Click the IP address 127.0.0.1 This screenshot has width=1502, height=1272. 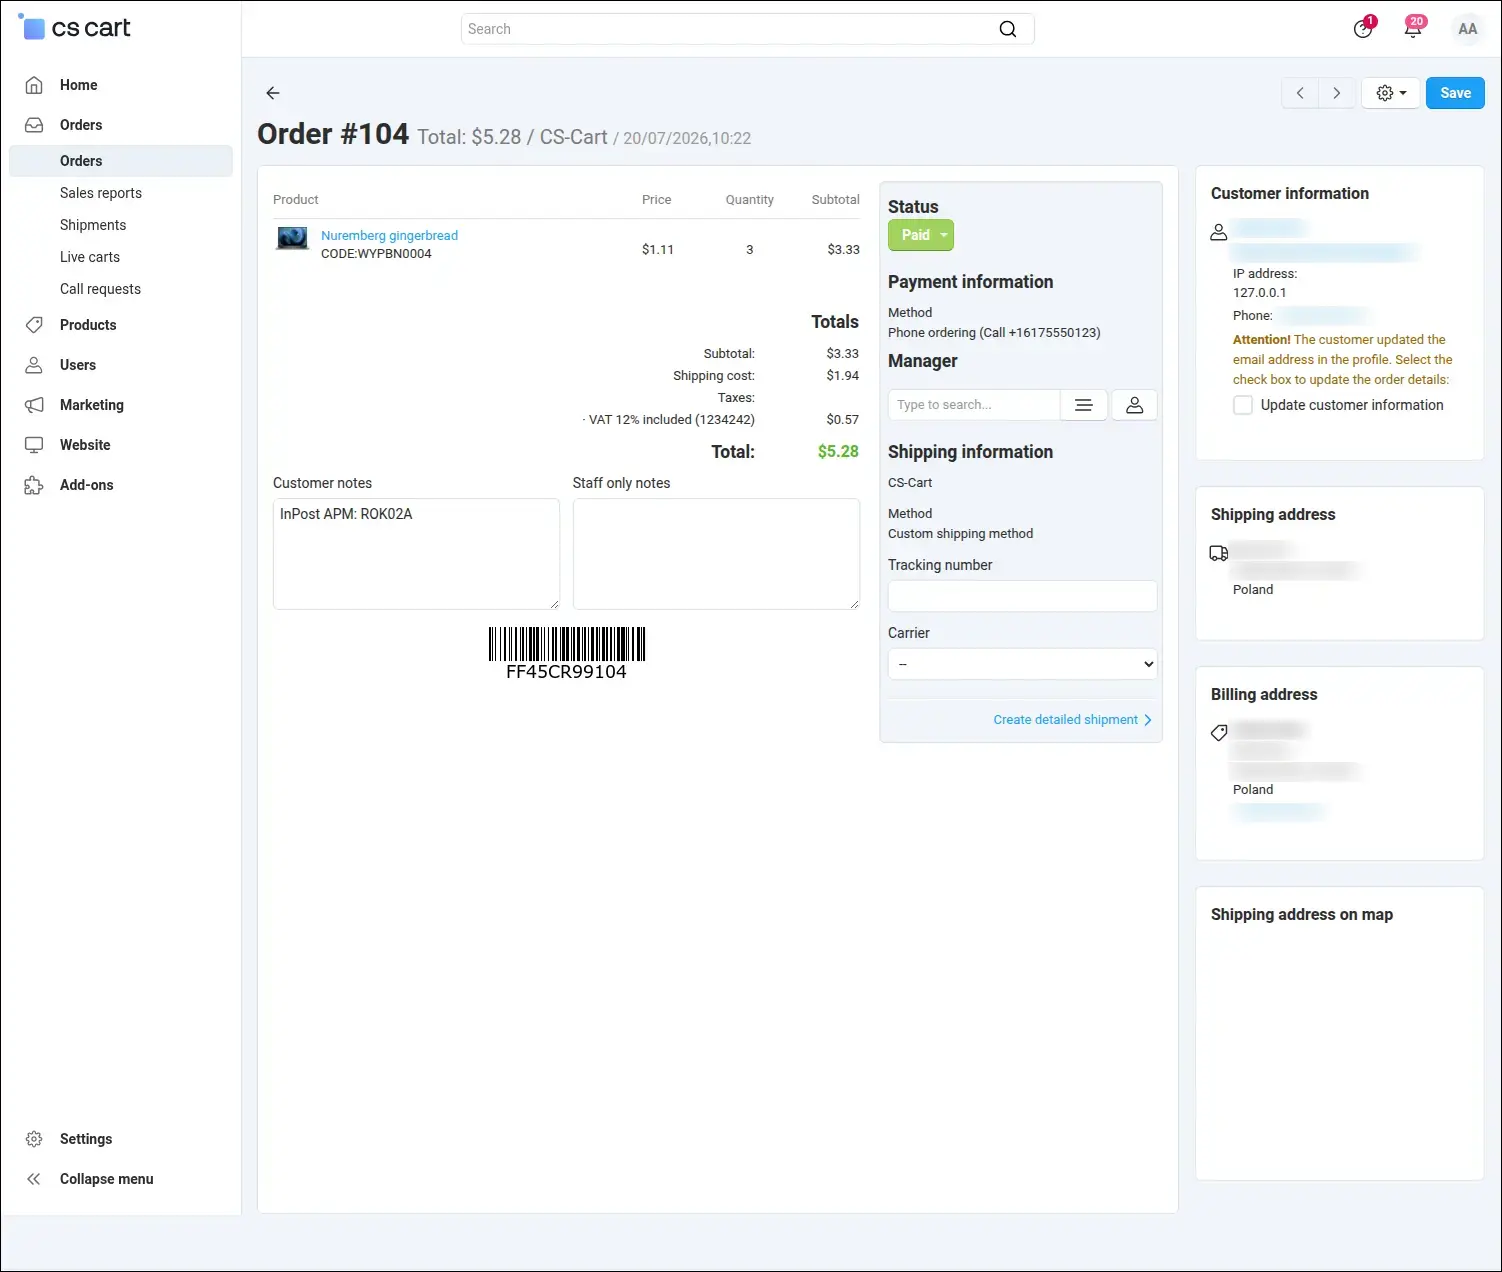(1260, 293)
